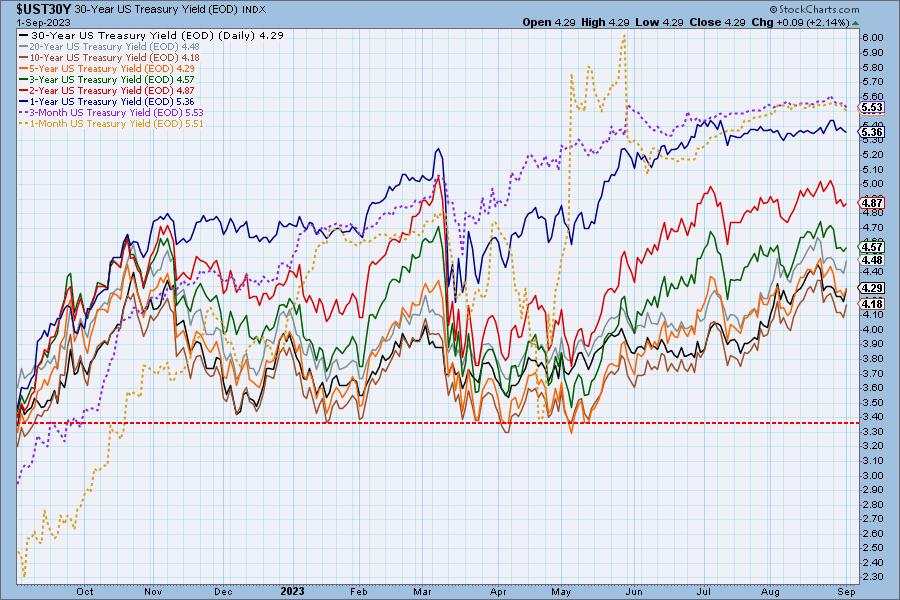
Task: Click the Jun label on the time axis
Action: [x=634, y=592]
